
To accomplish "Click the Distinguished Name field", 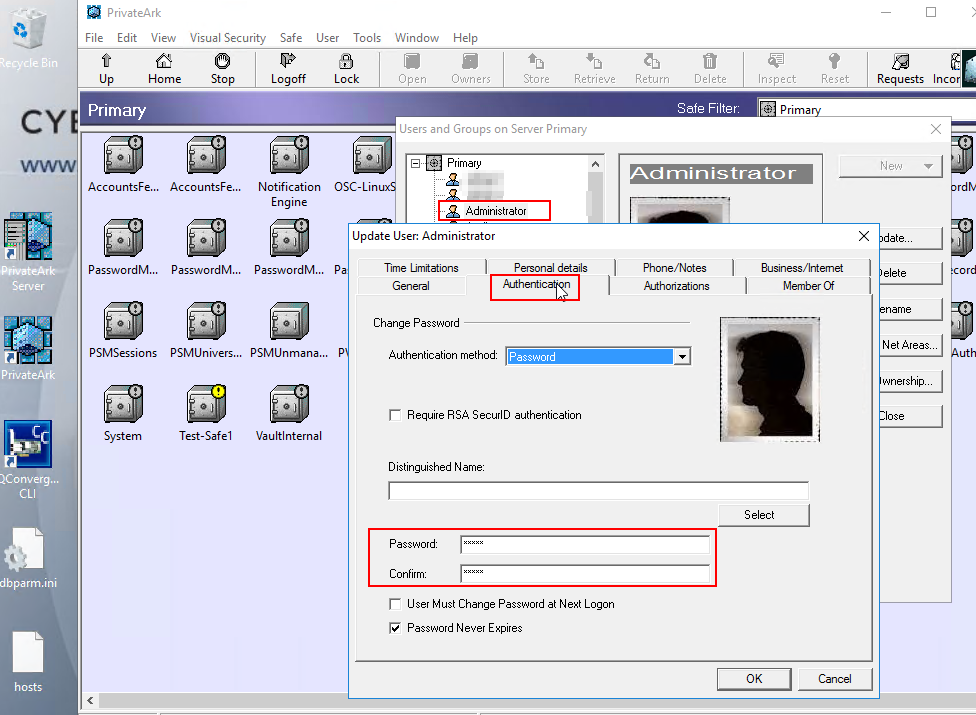I will click(x=598, y=491).
